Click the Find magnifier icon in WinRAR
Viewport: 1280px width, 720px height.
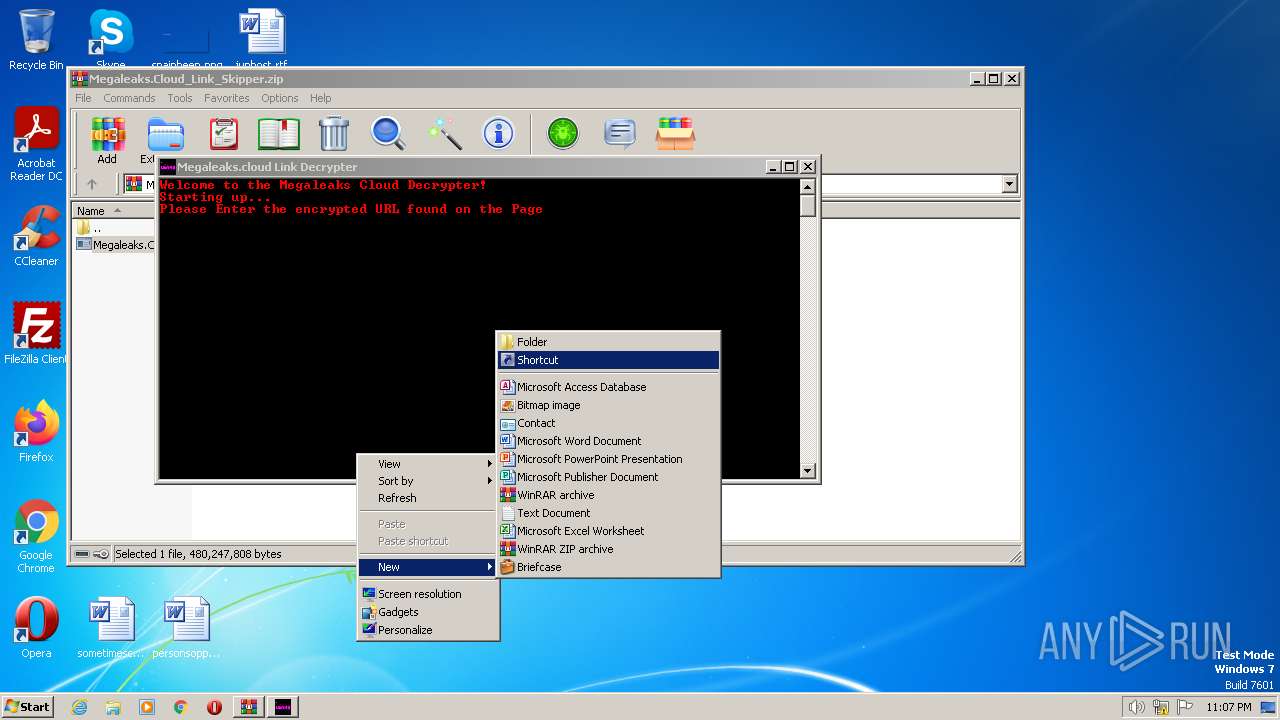coord(388,133)
